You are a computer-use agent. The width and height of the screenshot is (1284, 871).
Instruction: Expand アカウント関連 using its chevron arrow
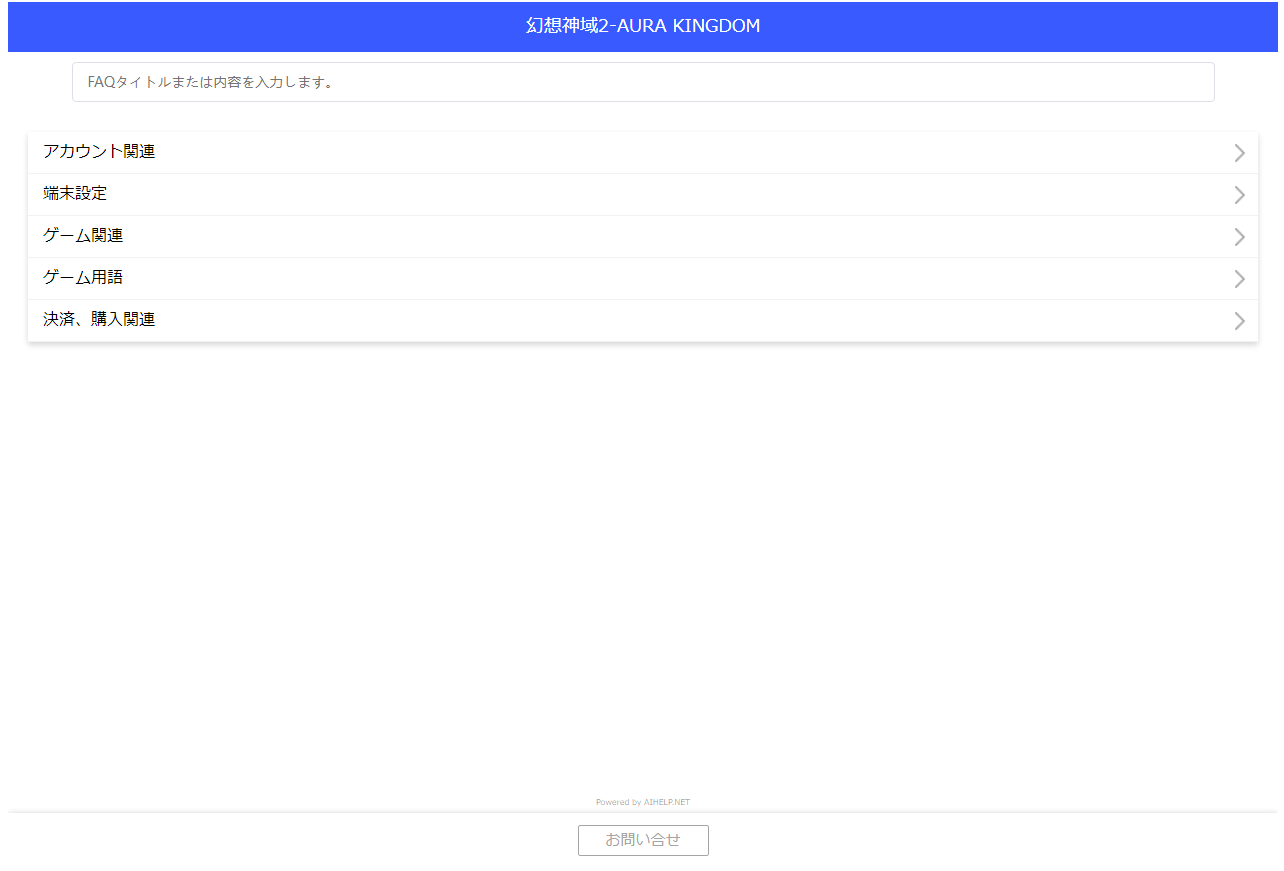tap(1240, 153)
